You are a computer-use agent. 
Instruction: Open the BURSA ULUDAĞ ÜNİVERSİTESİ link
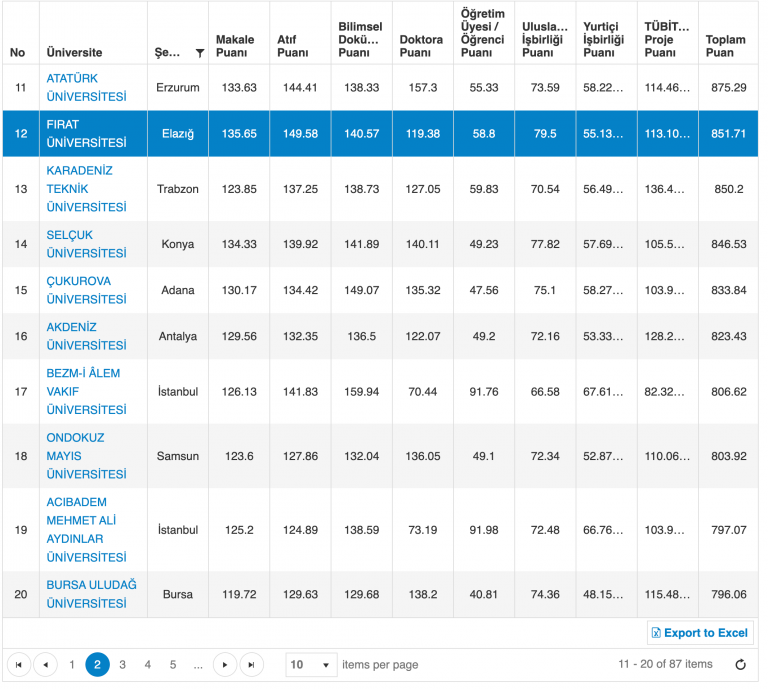[92, 594]
